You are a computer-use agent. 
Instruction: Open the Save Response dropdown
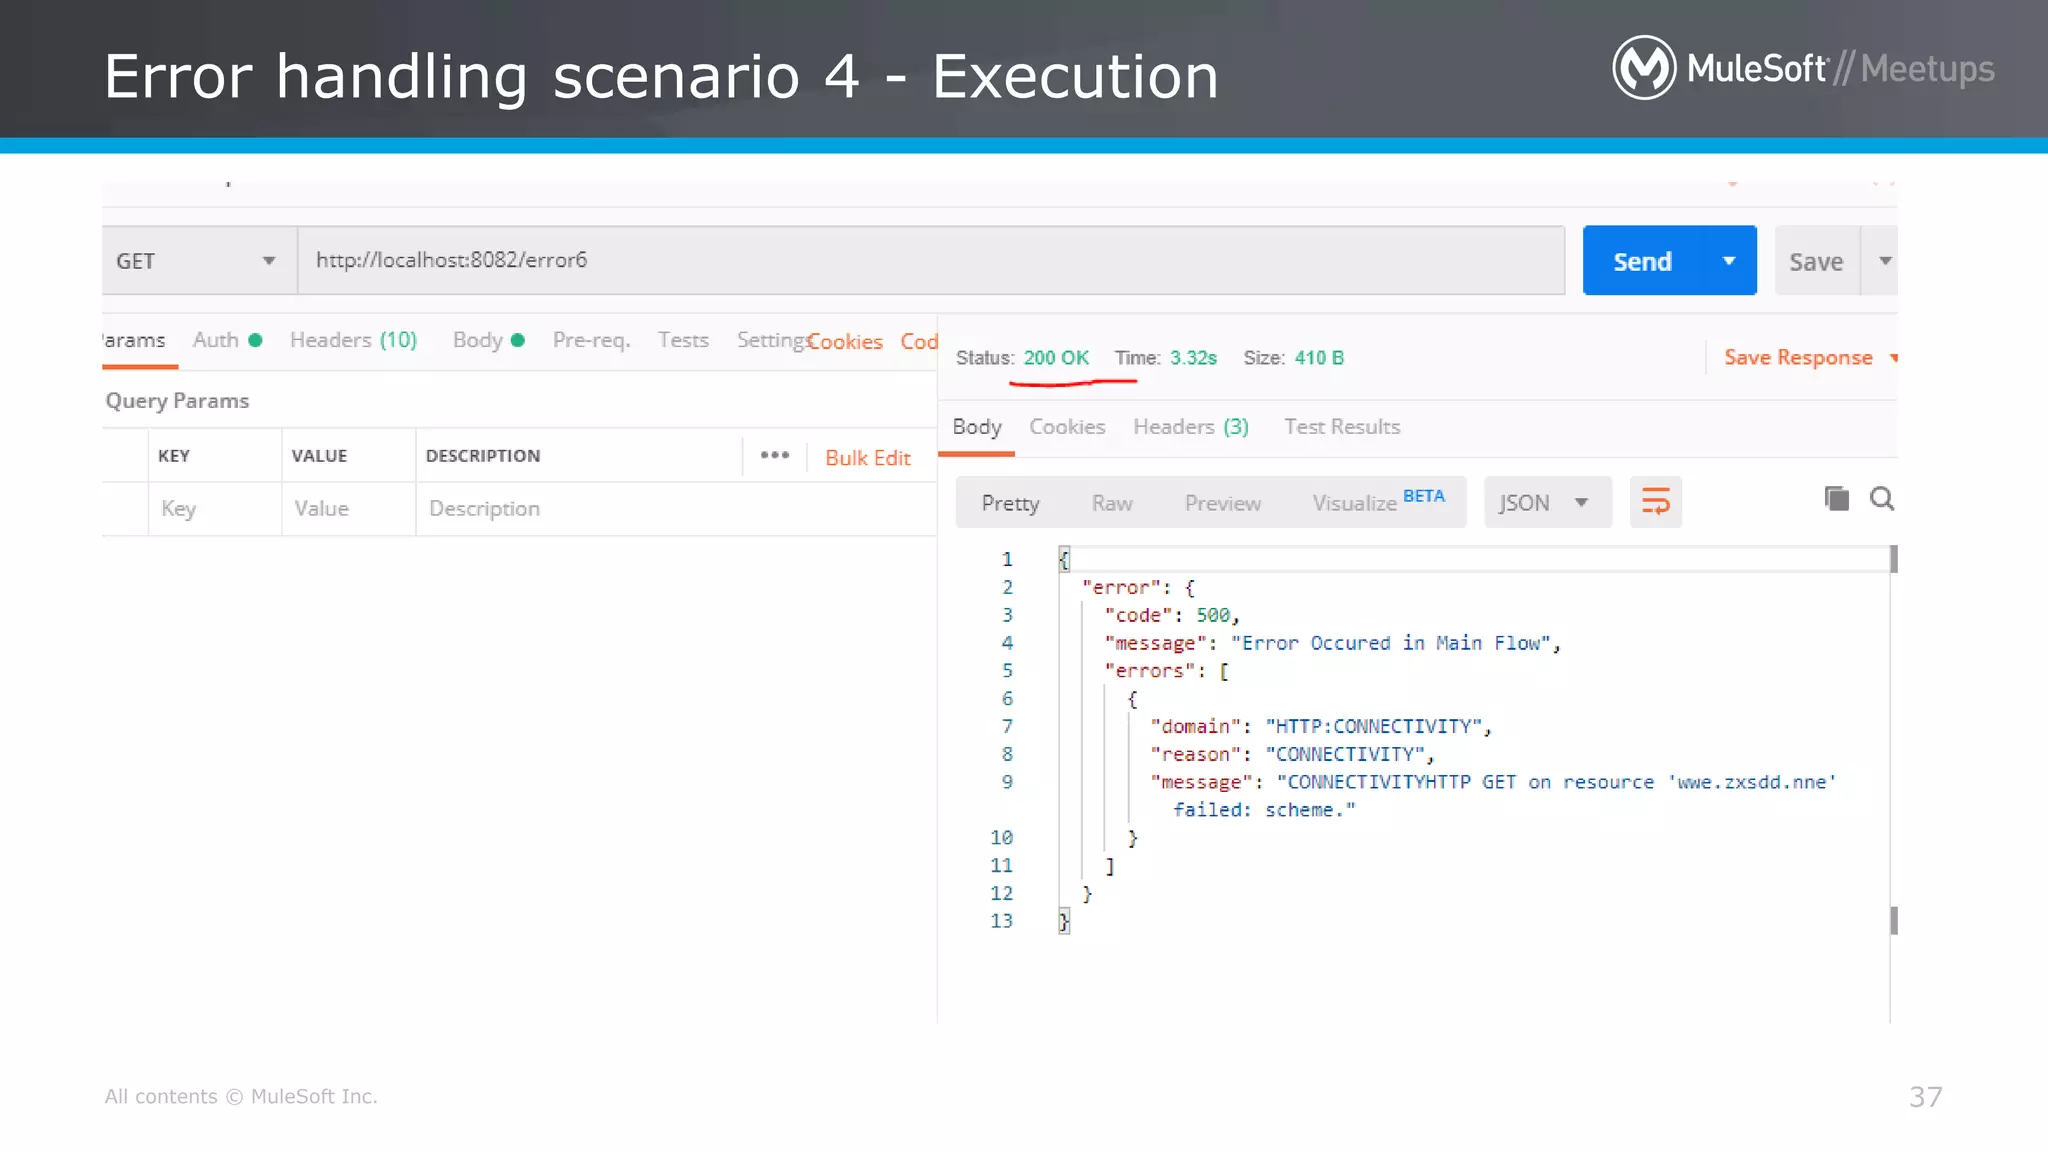pyautogui.click(x=1810, y=358)
